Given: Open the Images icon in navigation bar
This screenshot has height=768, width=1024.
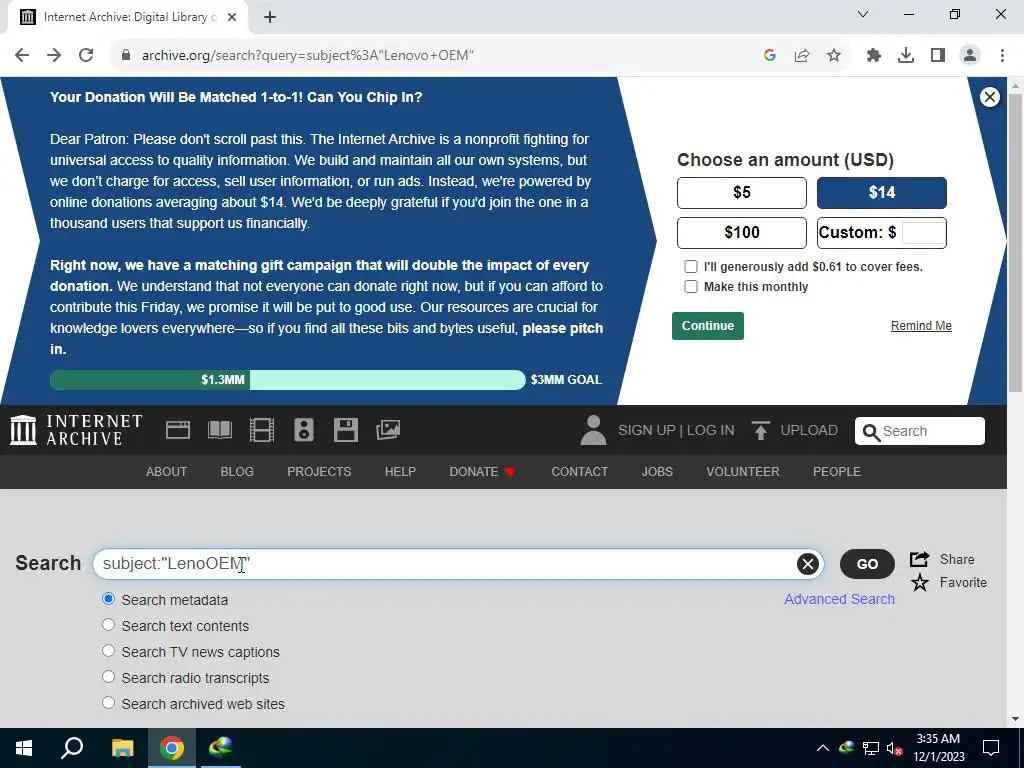Looking at the screenshot, I should point(388,430).
